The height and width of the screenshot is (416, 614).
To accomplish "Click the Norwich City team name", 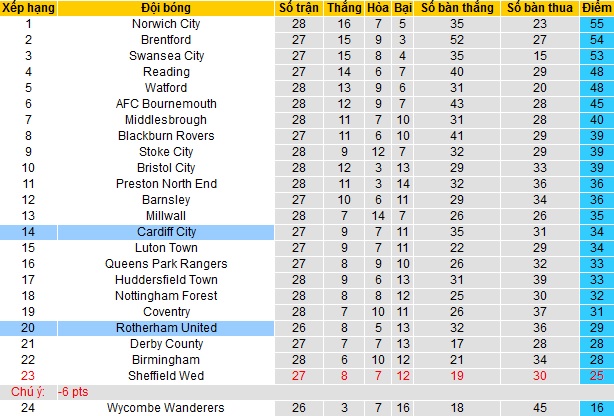I will coord(166,24).
